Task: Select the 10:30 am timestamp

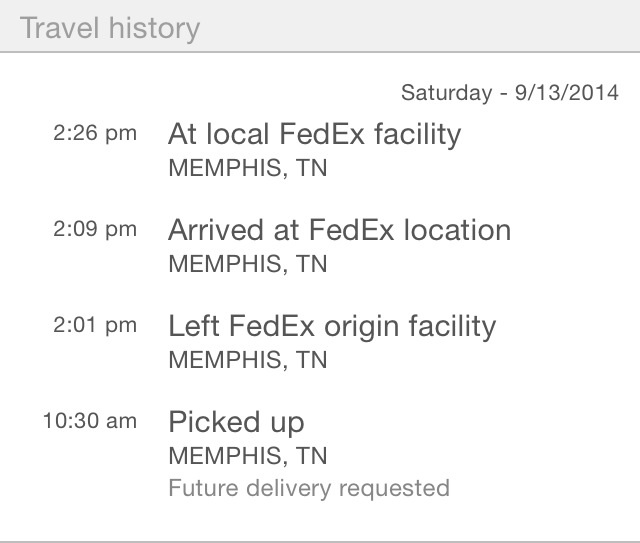Action: pyautogui.click(x=90, y=421)
